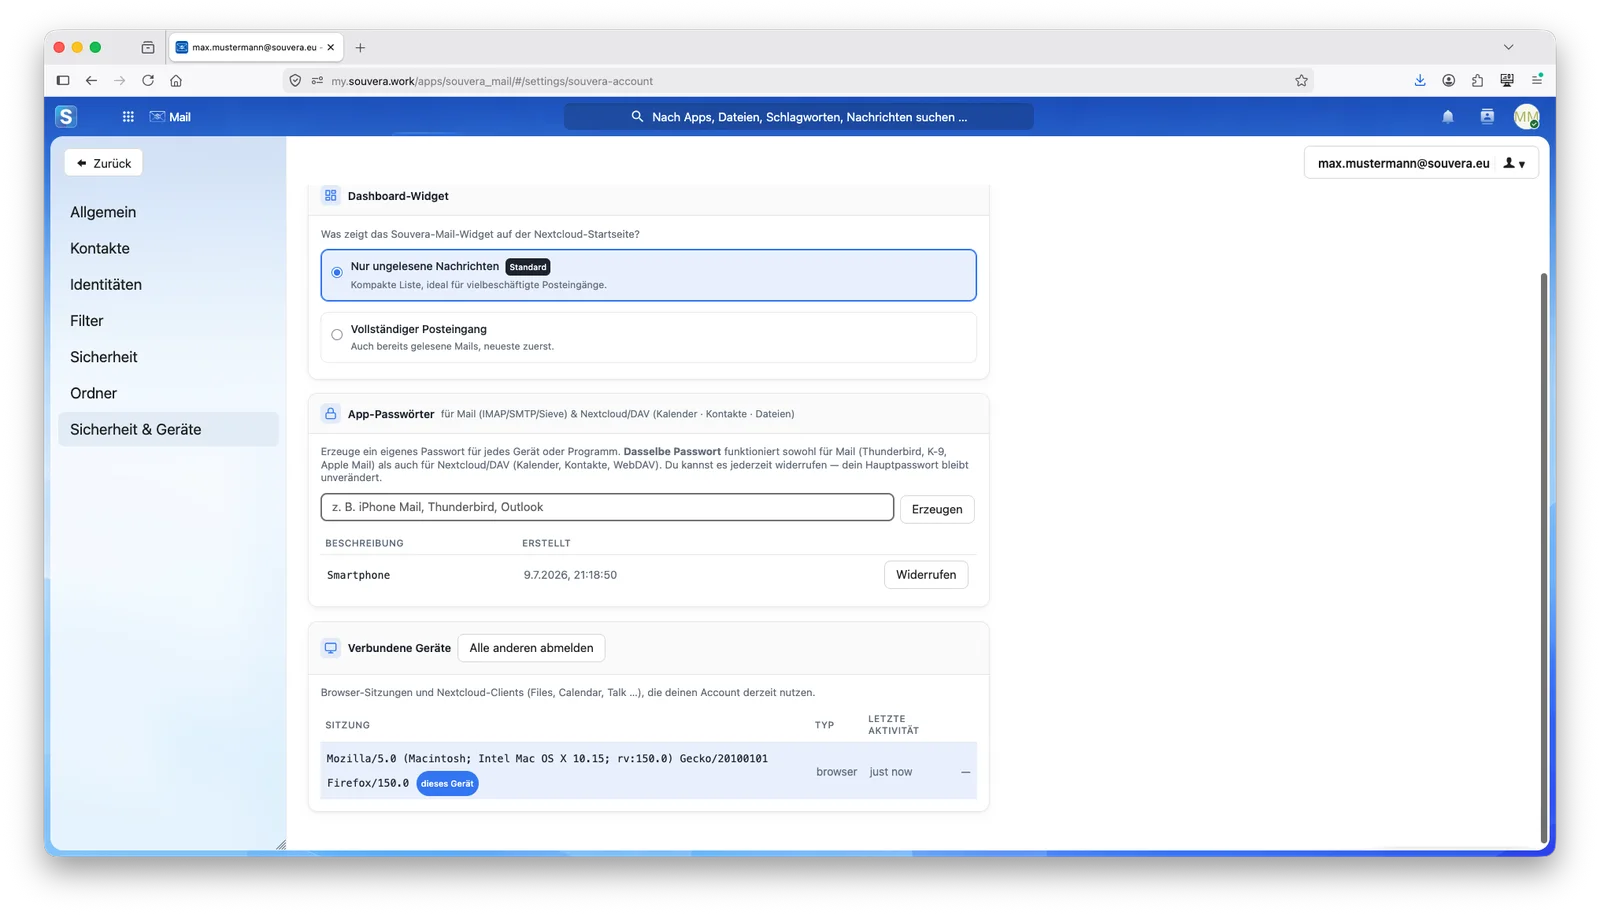Reload the page with refresh icon

click(x=148, y=81)
